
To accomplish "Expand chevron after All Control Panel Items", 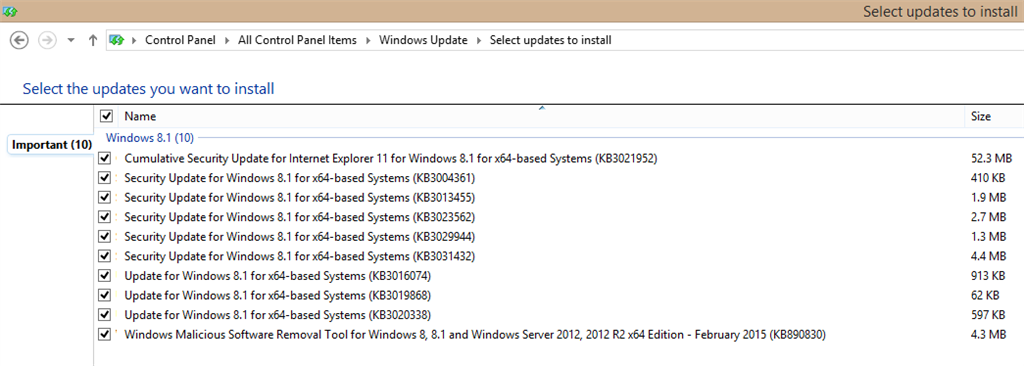I will [369, 41].
